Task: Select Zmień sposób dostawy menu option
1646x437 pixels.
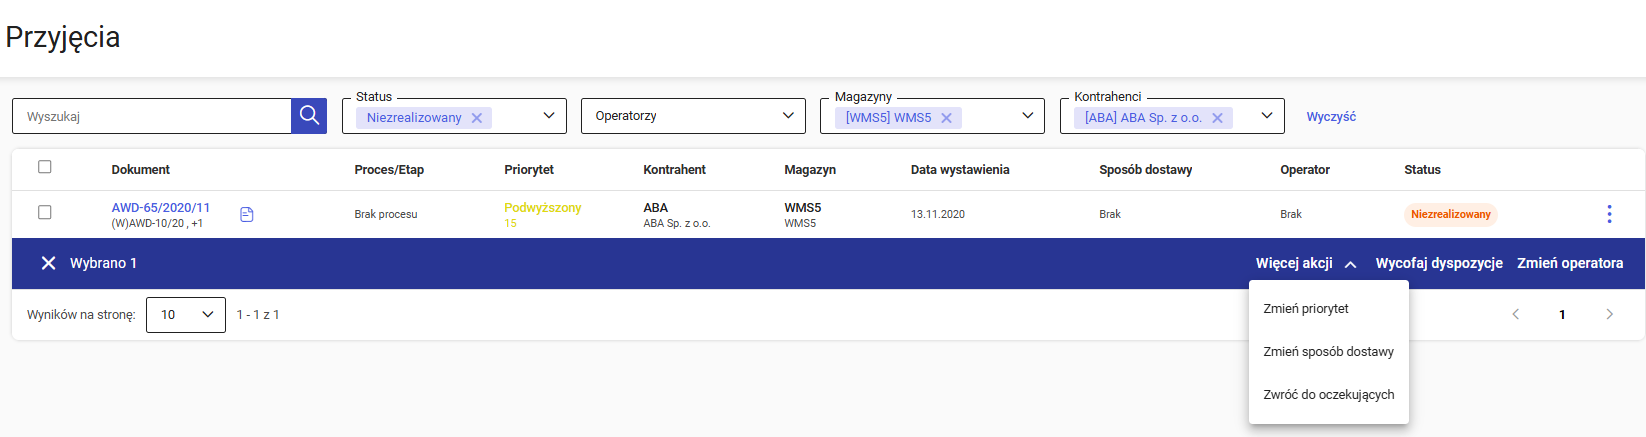Action: 1328,352
